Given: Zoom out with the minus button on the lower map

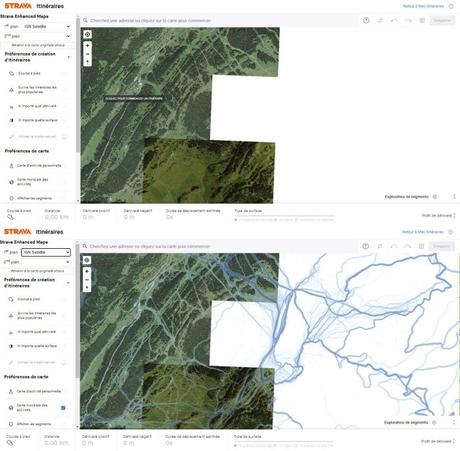Looking at the screenshot, I should (x=87, y=279).
